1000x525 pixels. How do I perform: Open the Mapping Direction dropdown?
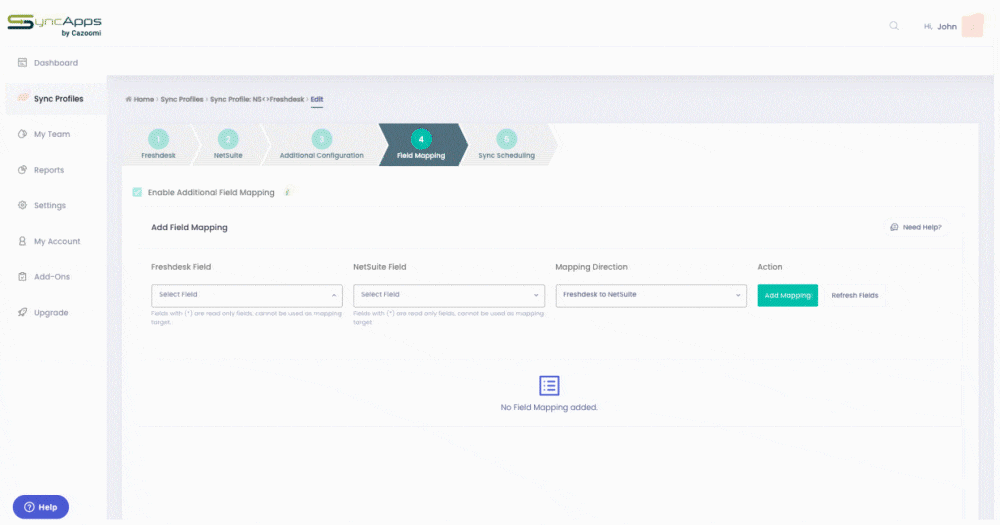pyautogui.click(x=651, y=295)
